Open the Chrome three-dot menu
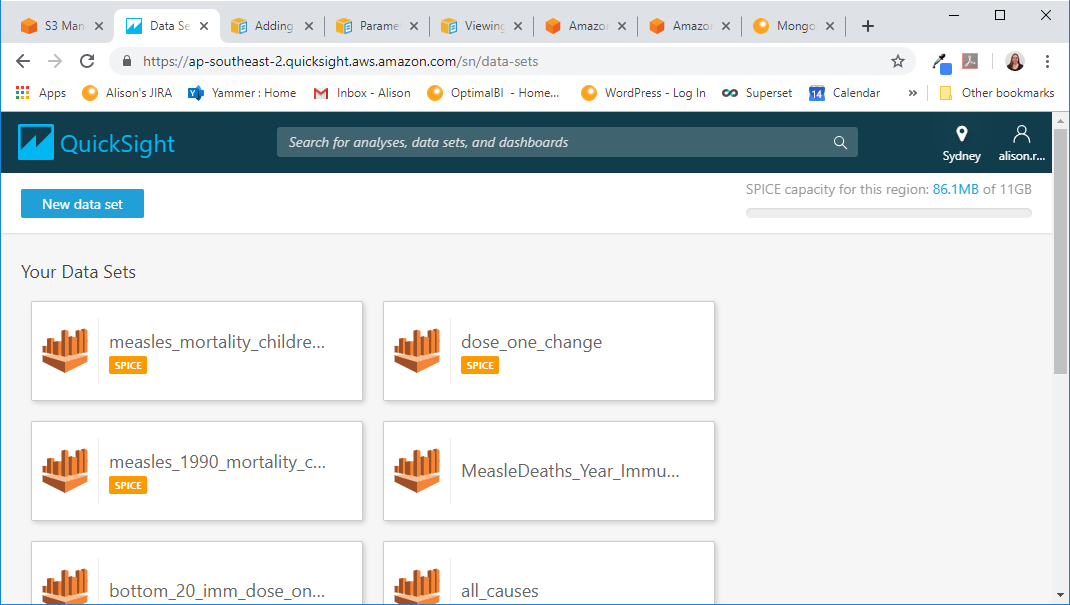The width and height of the screenshot is (1070, 605). pos(1047,61)
